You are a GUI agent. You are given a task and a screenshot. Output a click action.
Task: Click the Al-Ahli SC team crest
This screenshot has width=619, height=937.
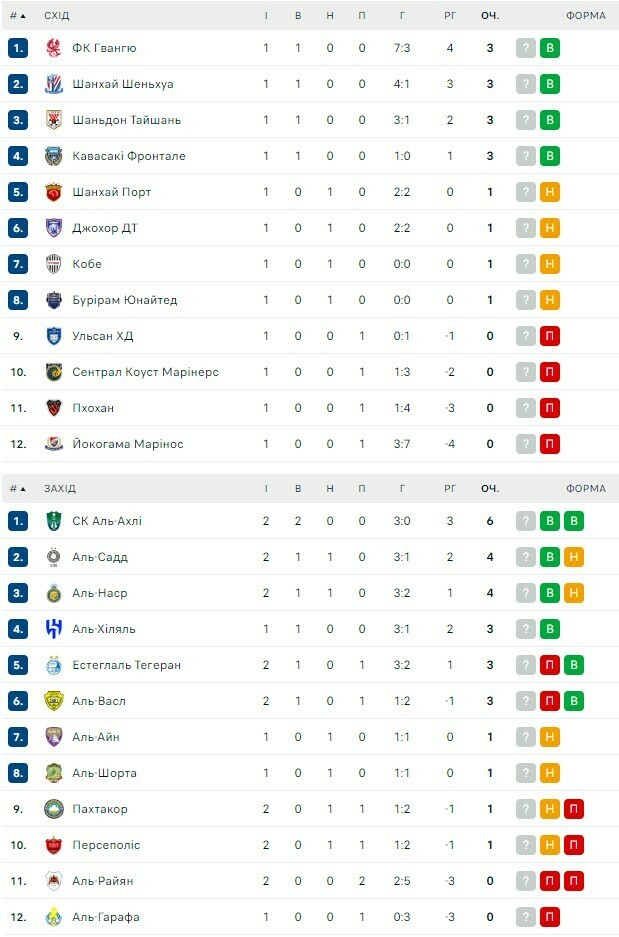pos(54,521)
